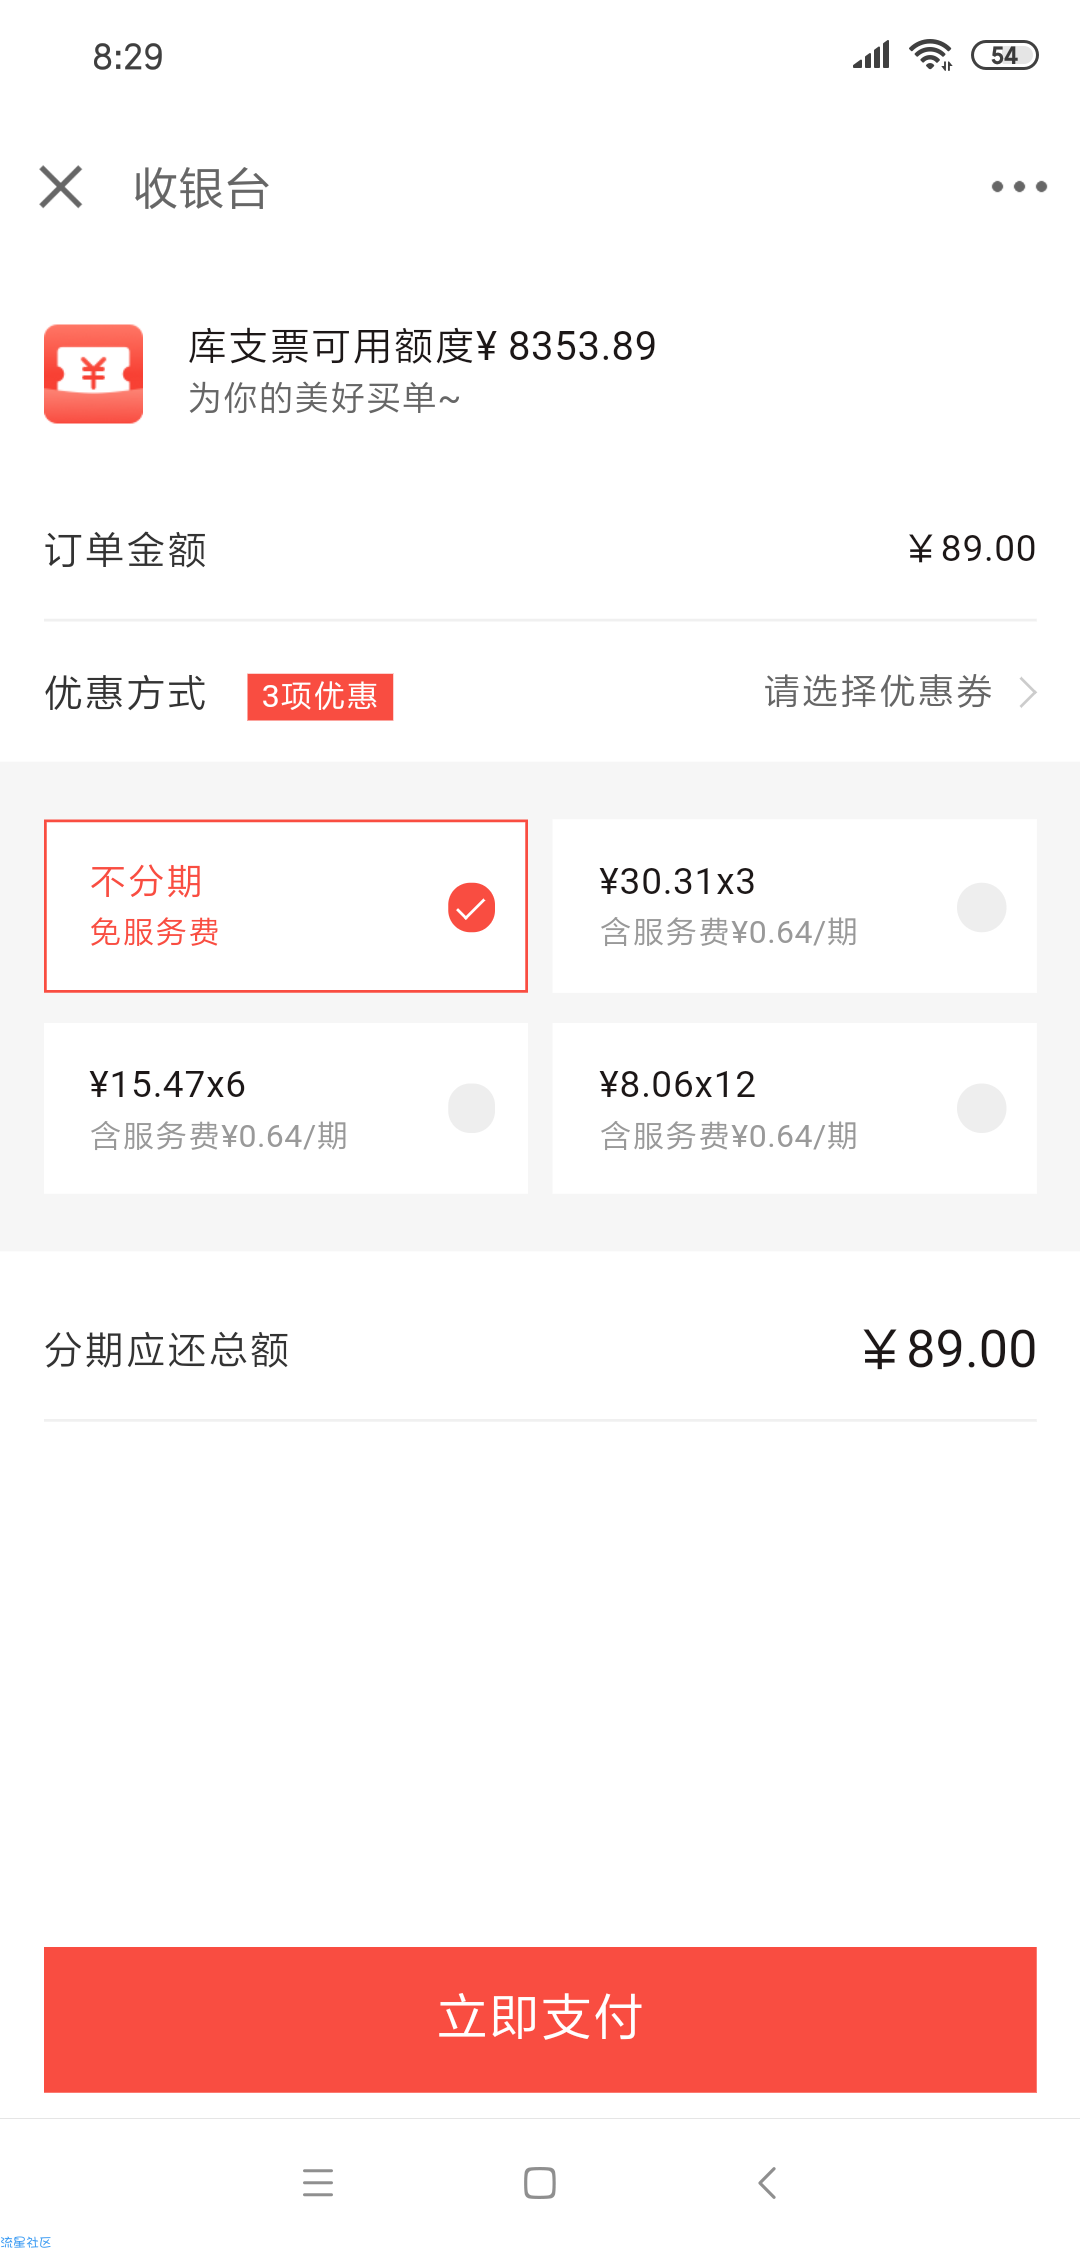Tap the battery indicator in status bar

click(x=1005, y=56)
